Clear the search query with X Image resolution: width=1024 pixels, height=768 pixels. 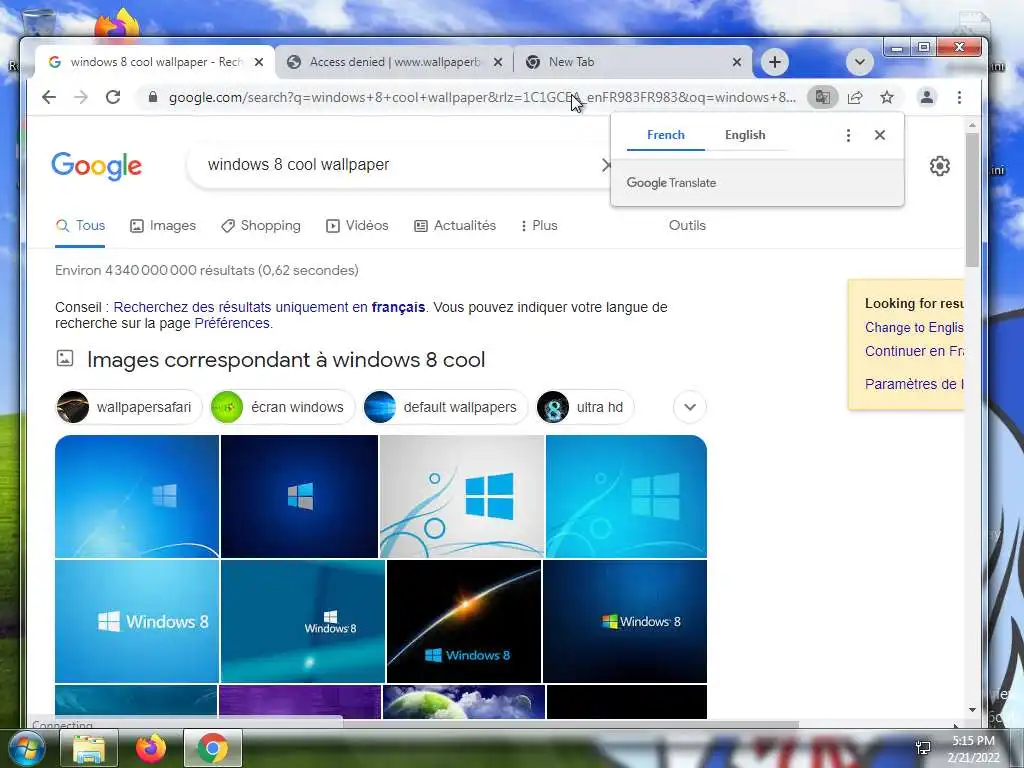[x=605, y=165]
